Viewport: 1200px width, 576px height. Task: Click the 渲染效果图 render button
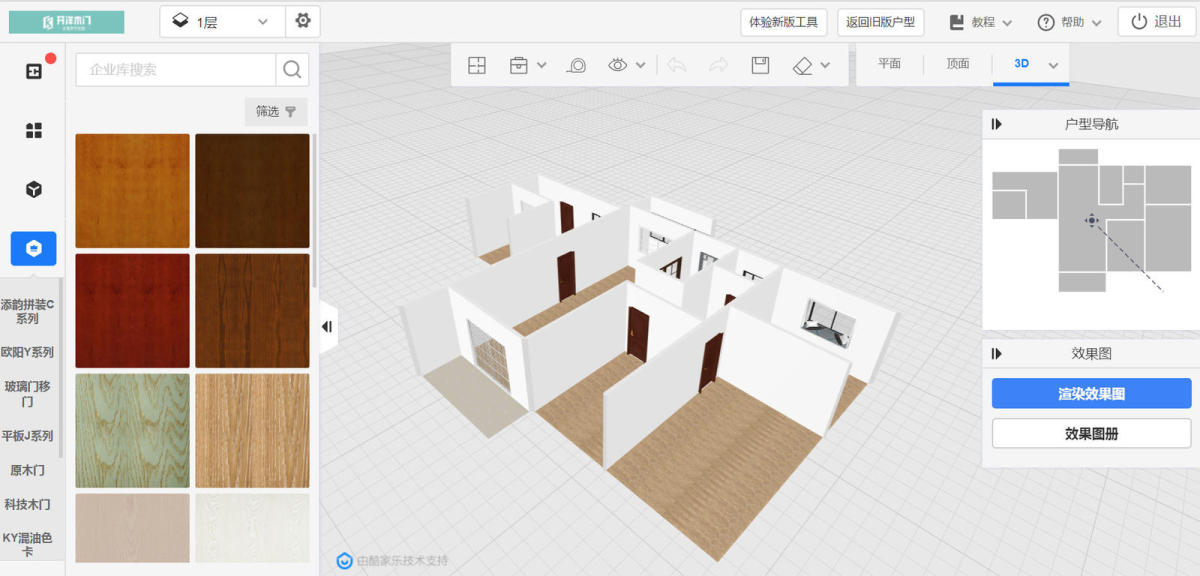pyautogui.click(x=1091, y=393)
